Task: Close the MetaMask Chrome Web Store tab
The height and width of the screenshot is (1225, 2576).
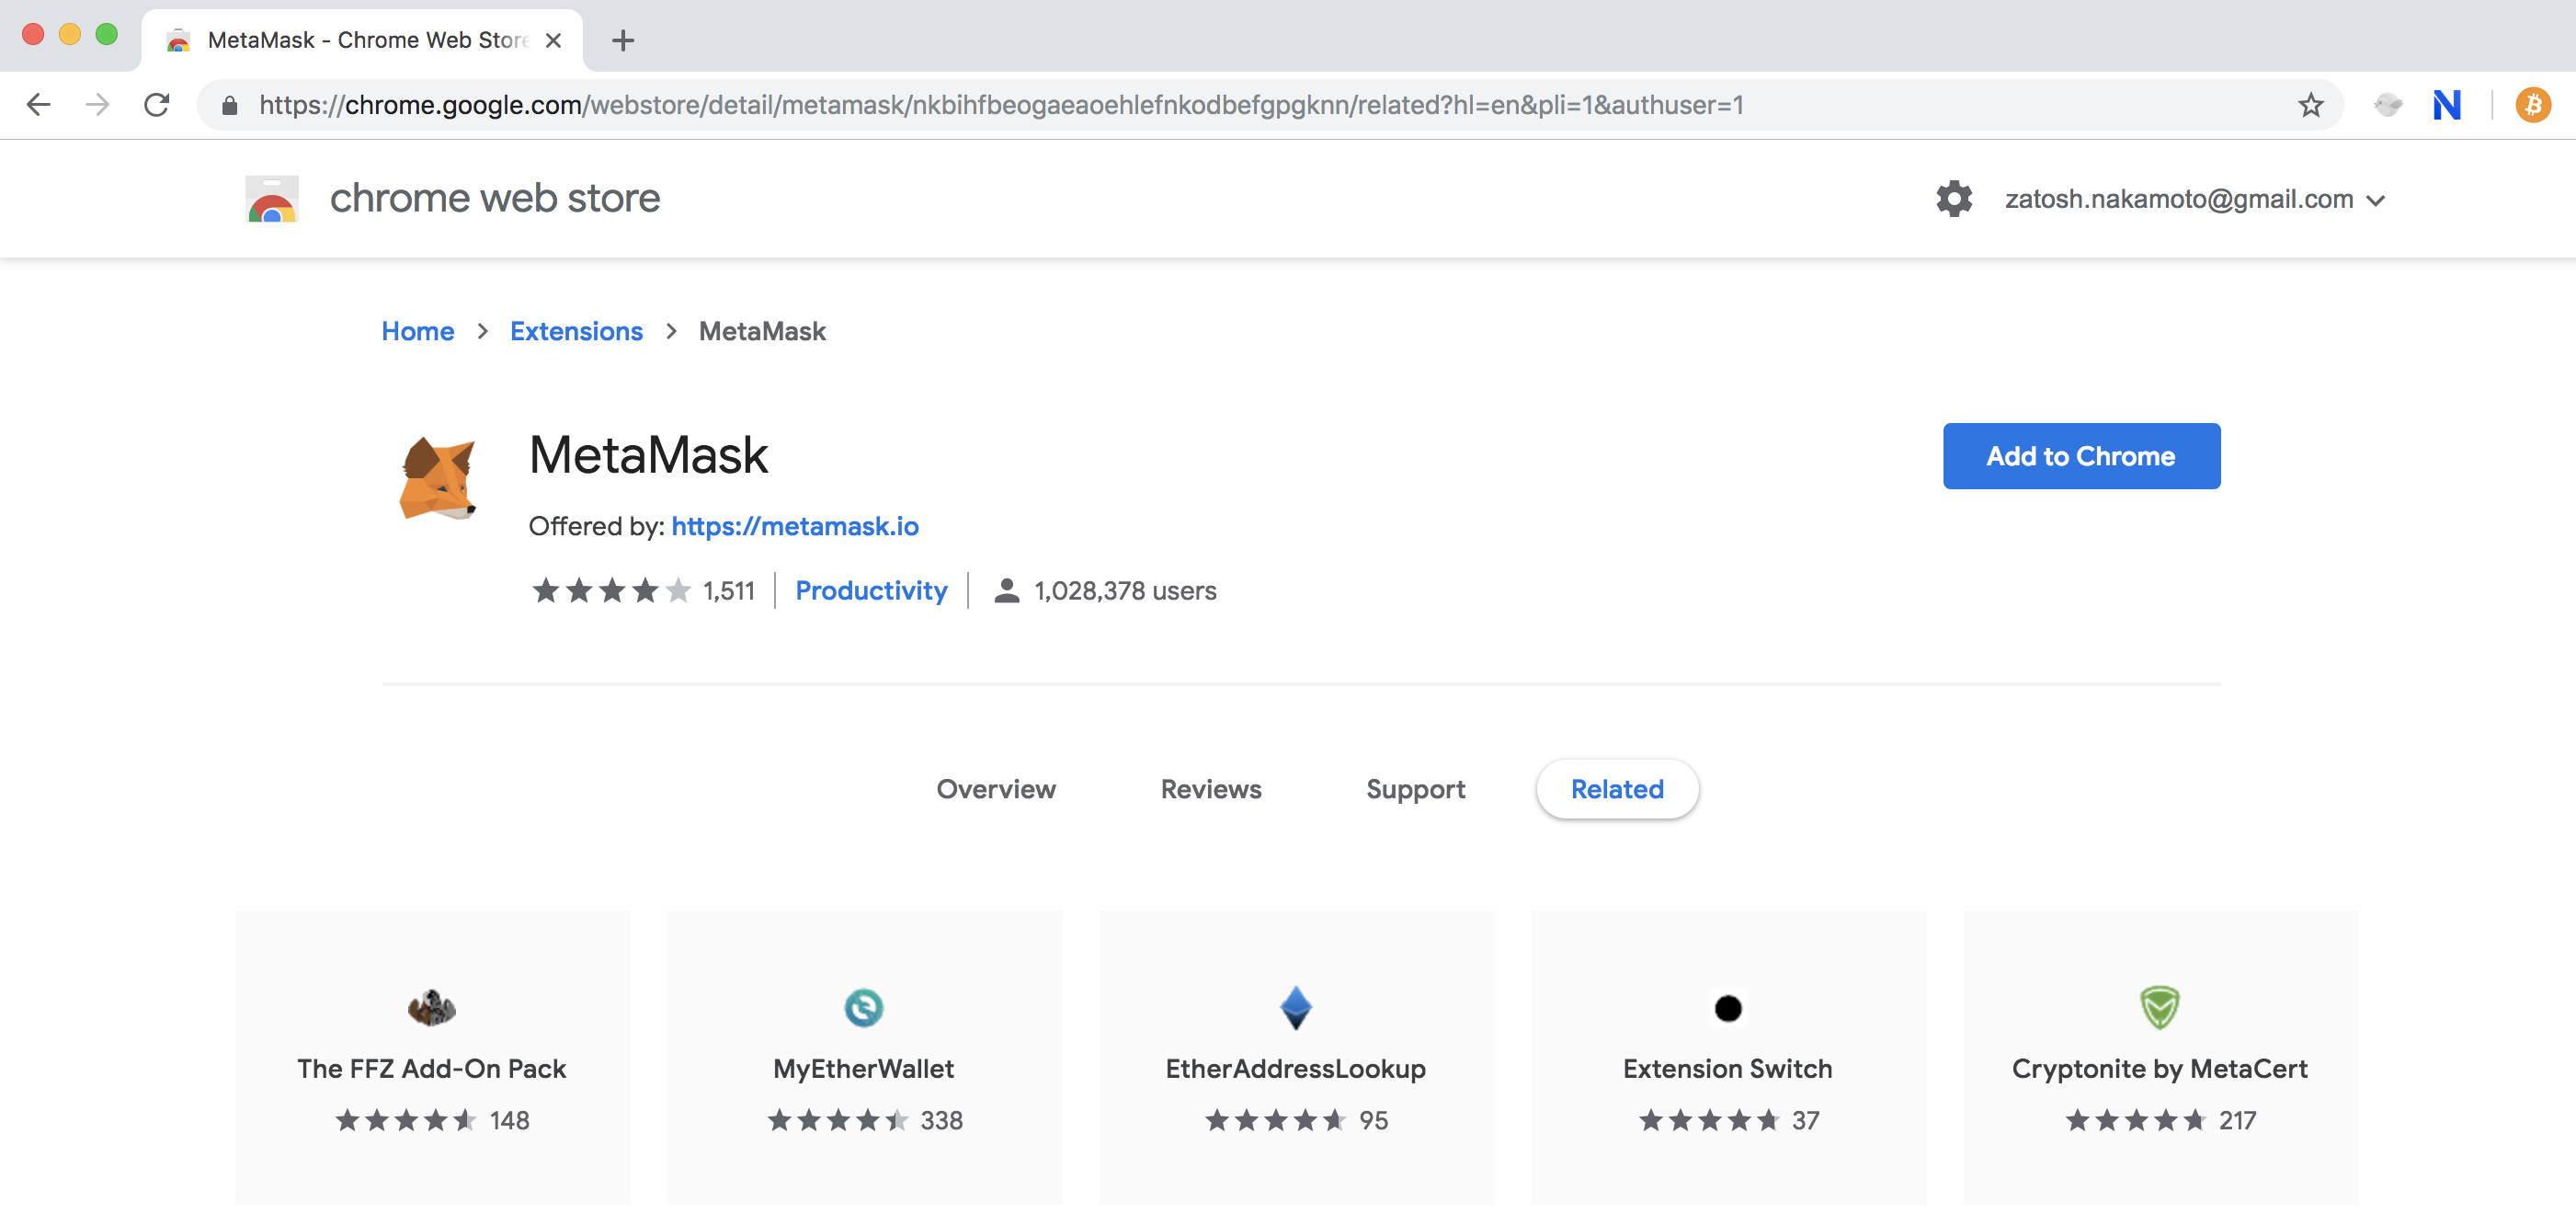Action: [x=553, y=40]
